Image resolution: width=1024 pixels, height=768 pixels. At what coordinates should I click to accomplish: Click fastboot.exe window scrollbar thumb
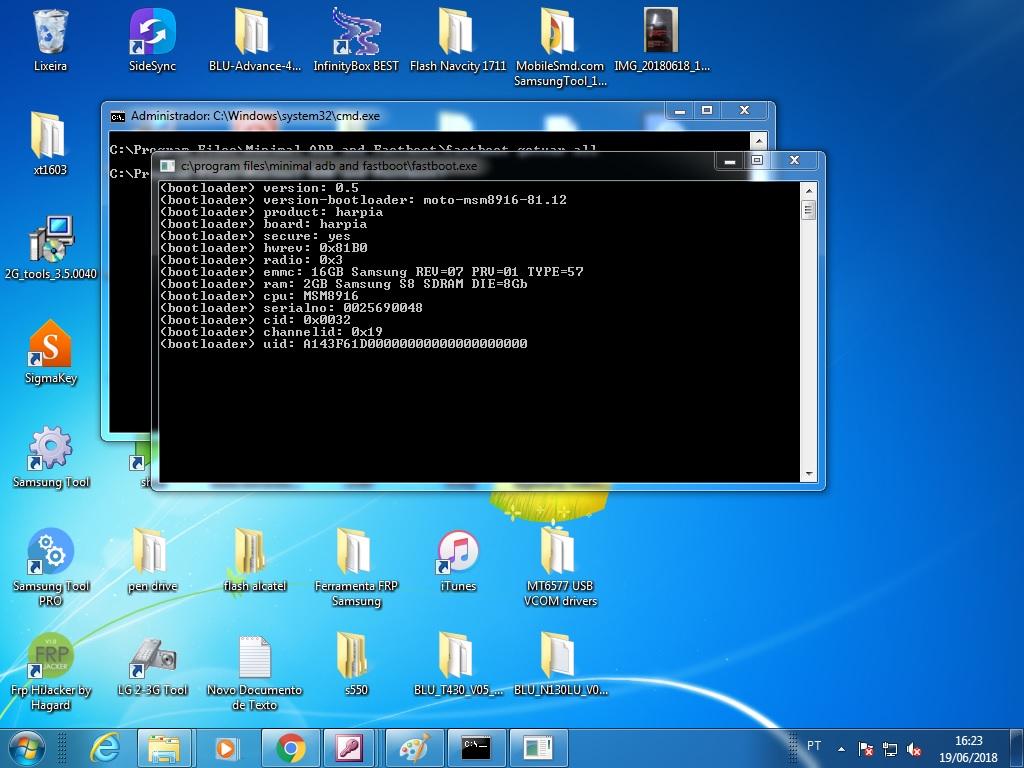click(808, 209)
